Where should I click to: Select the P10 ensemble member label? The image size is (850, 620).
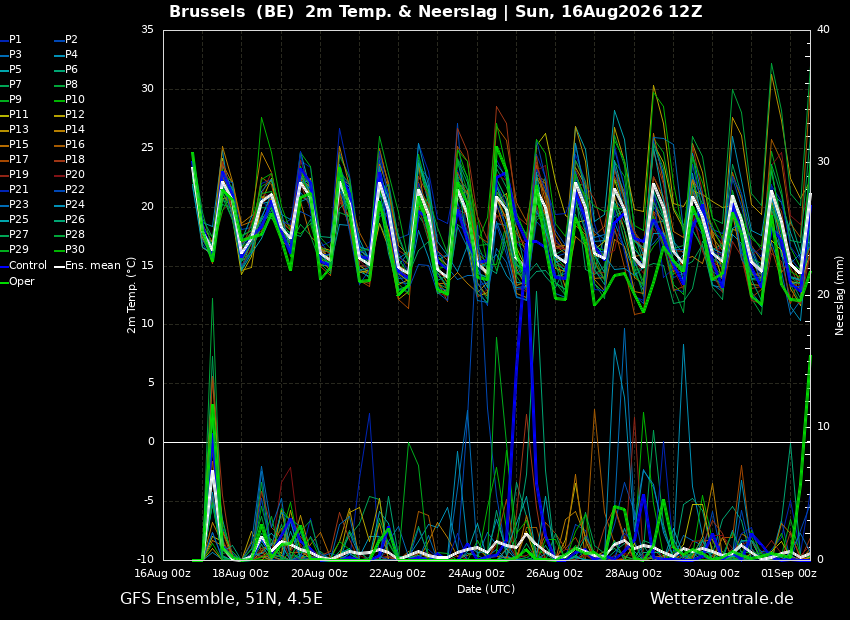[69, 100]
